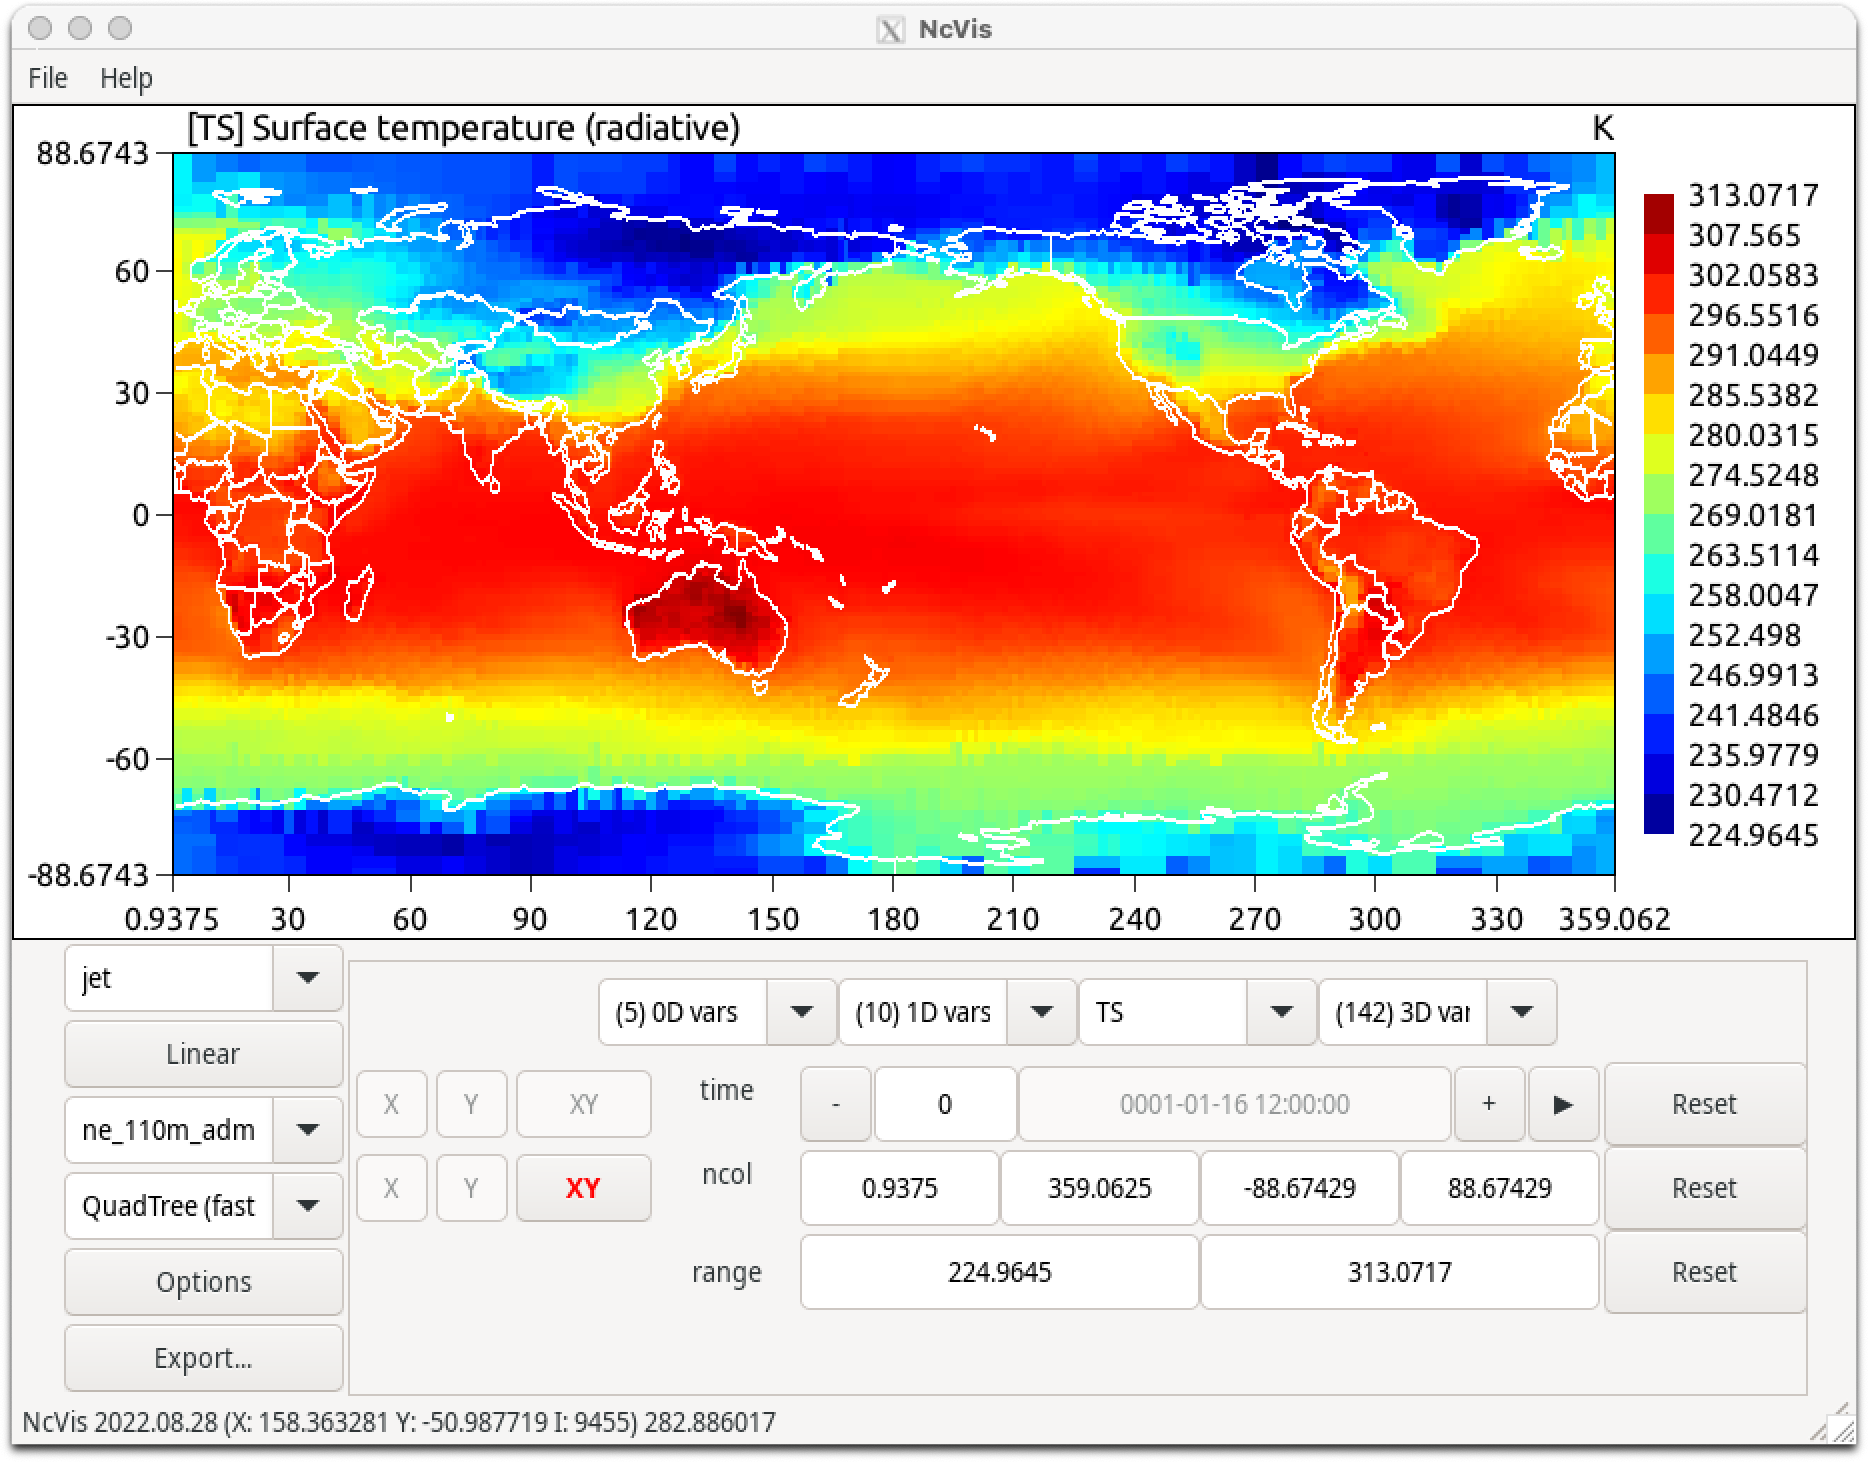Screen dimensions: 1868x1462
Task: Open the (5) 0D vars dropdown arrow
Action: [x=801, y=1012]
